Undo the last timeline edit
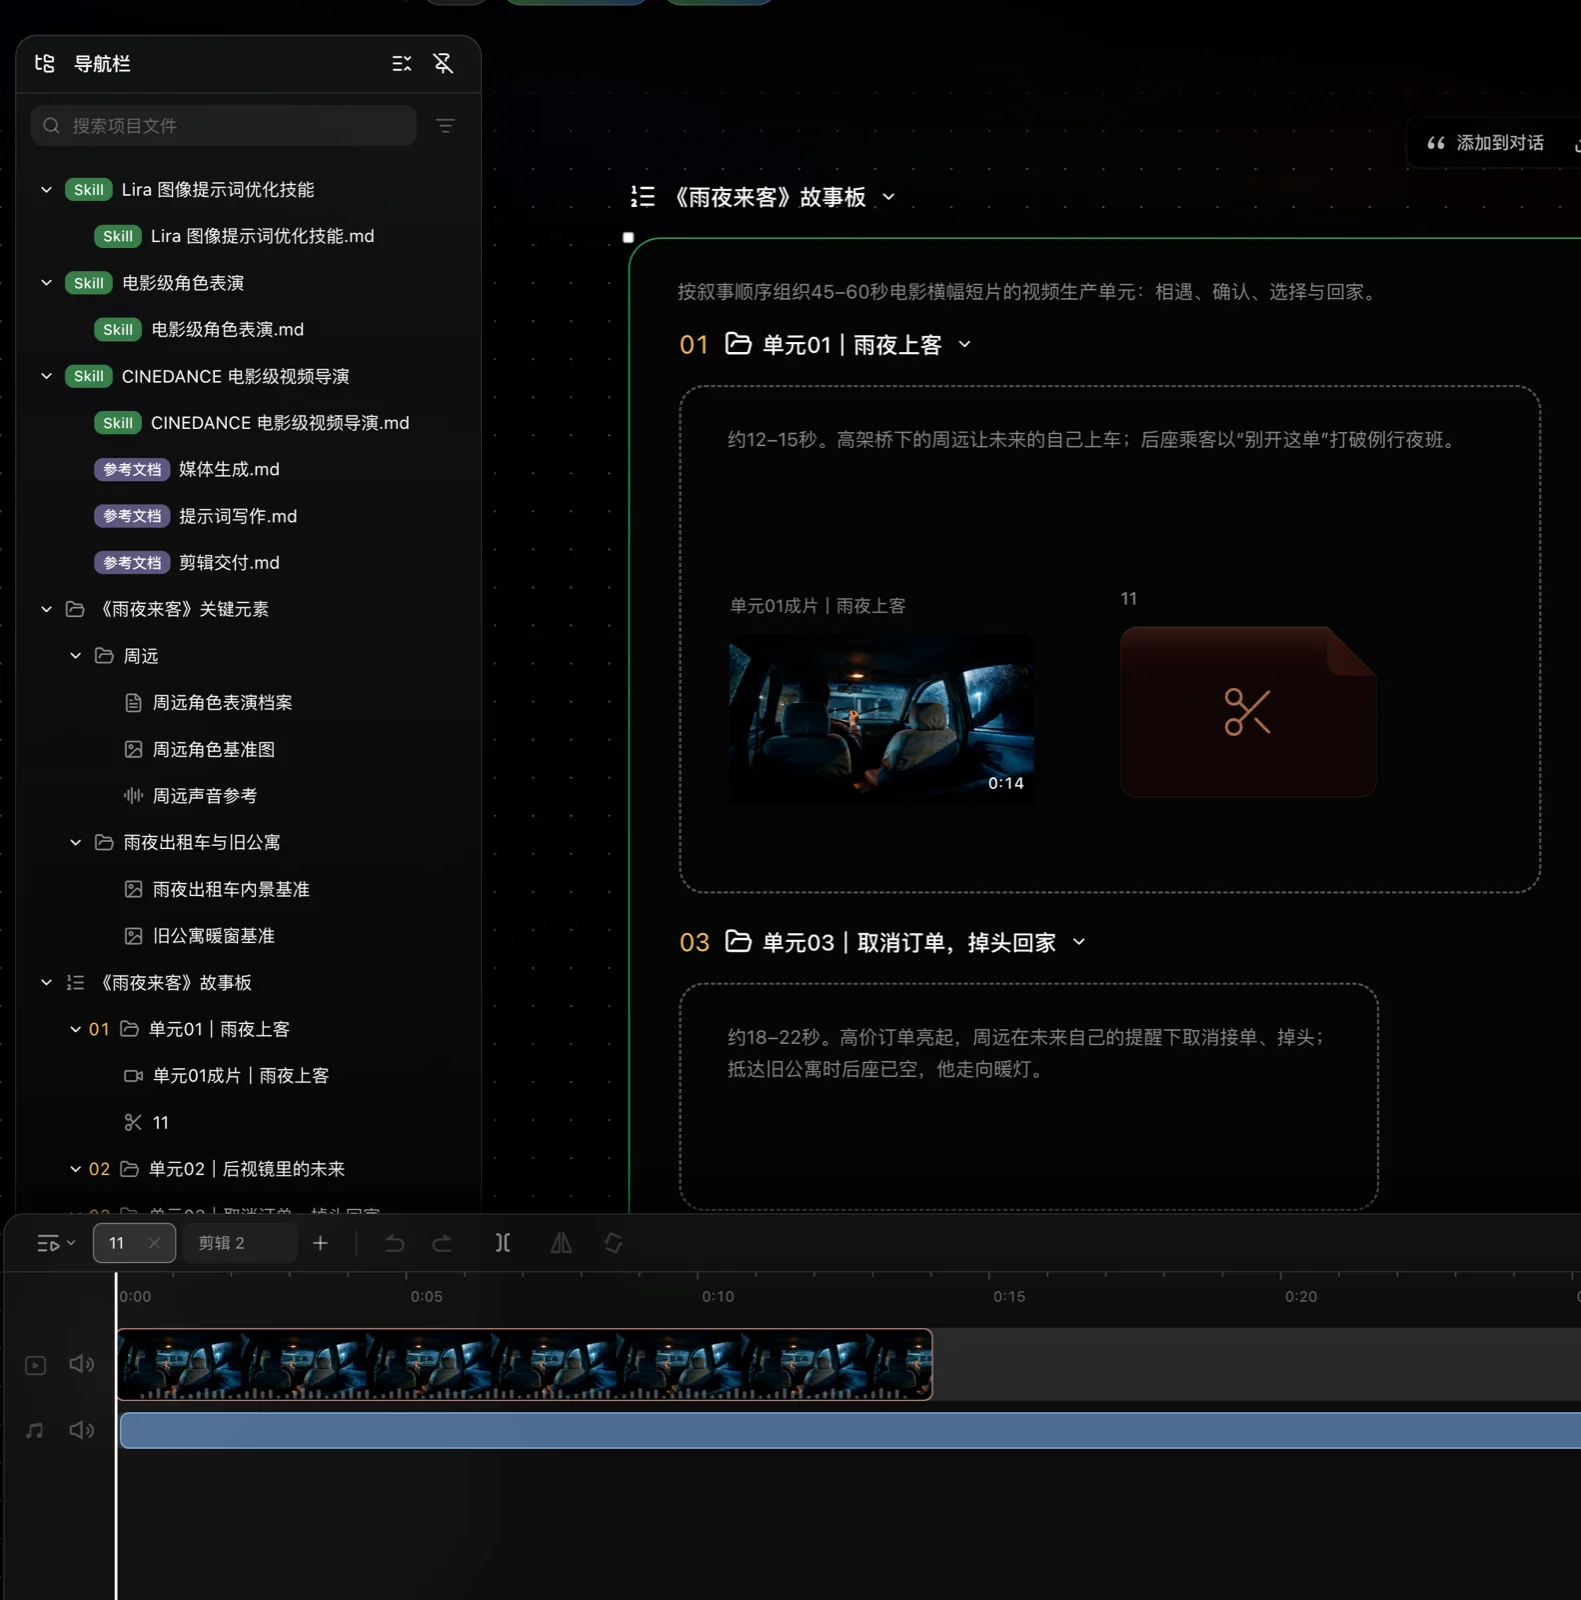This screenshot has width=1581, height=1600. click(395, 1243)
